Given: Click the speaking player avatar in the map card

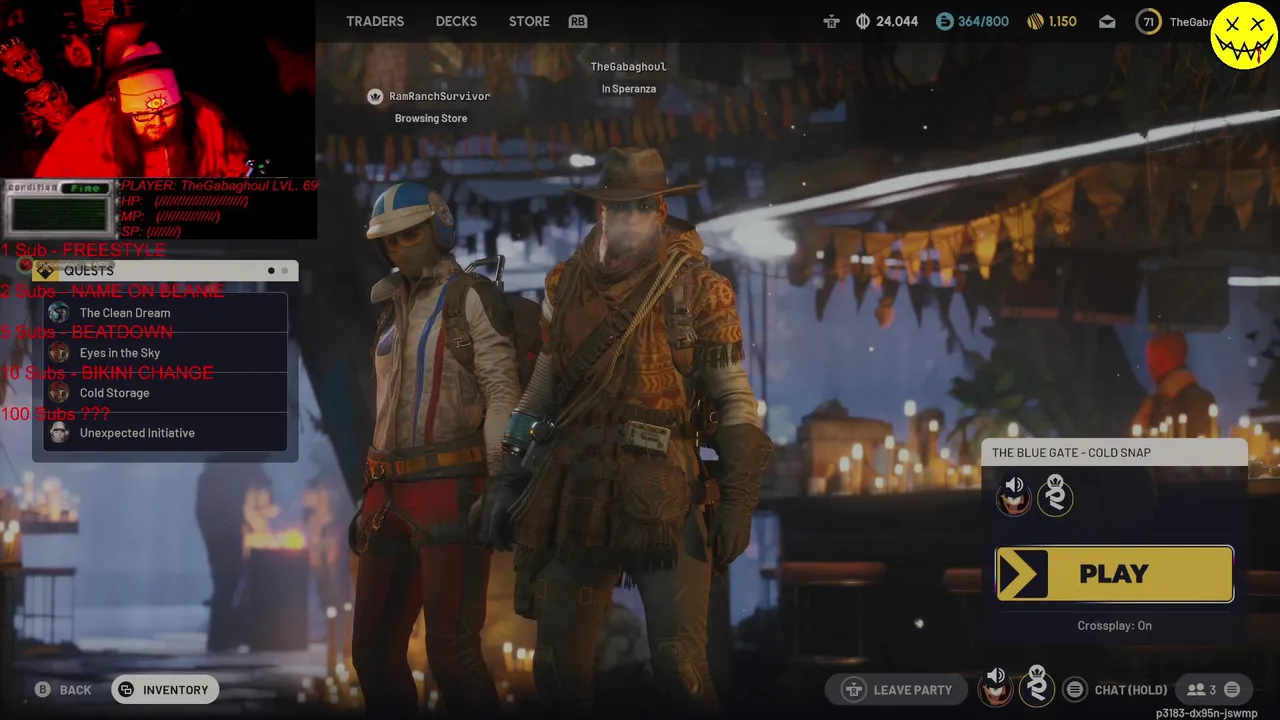Looking at the screenshot, I should click(1013, 496).
